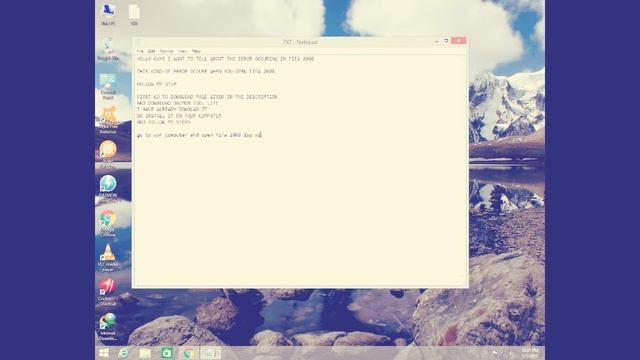The height and width of the screenshot is (360, 640).
Task: Click the 'SO INSTALL IT ON YOUR COMPUTER' line
Action: click(x=179, y=116)
